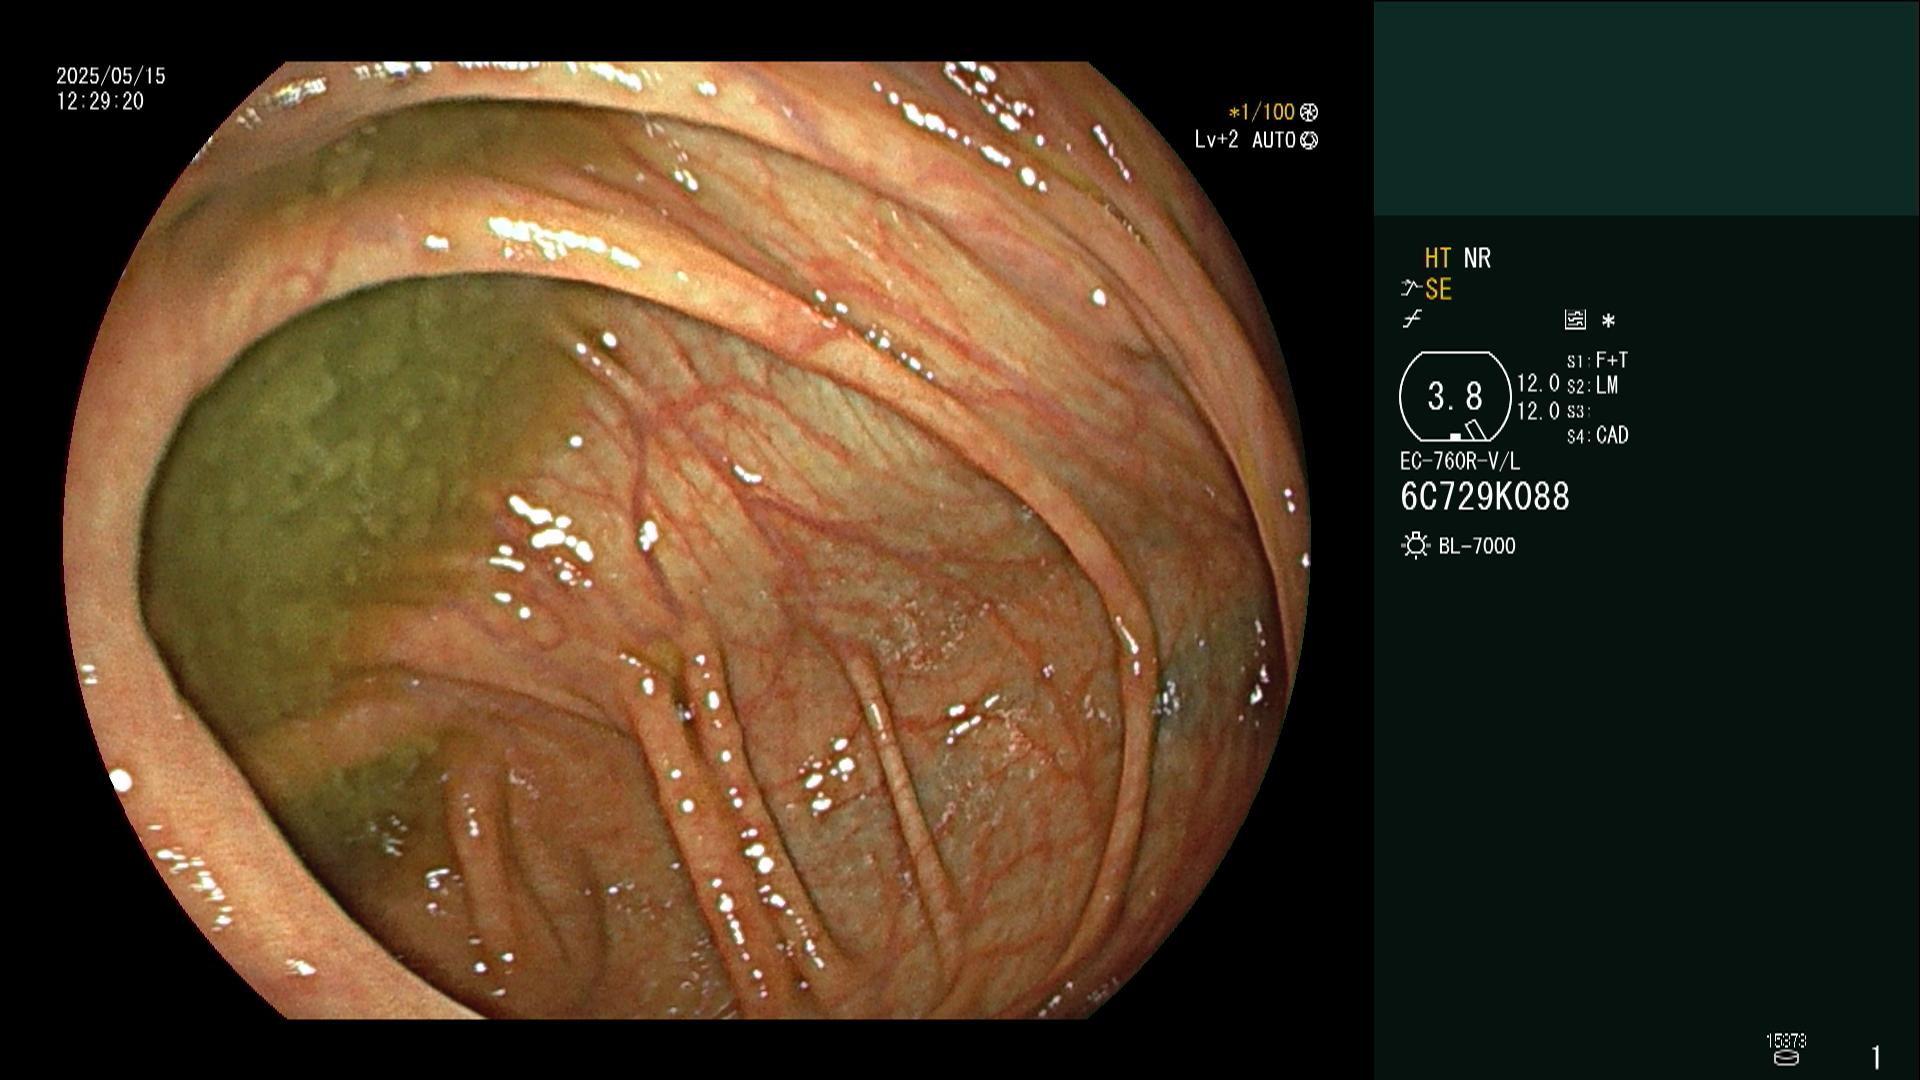
Task: Click the lower 12.0 diameter value
Action: pyautogui.click(x=1538, y=411)
